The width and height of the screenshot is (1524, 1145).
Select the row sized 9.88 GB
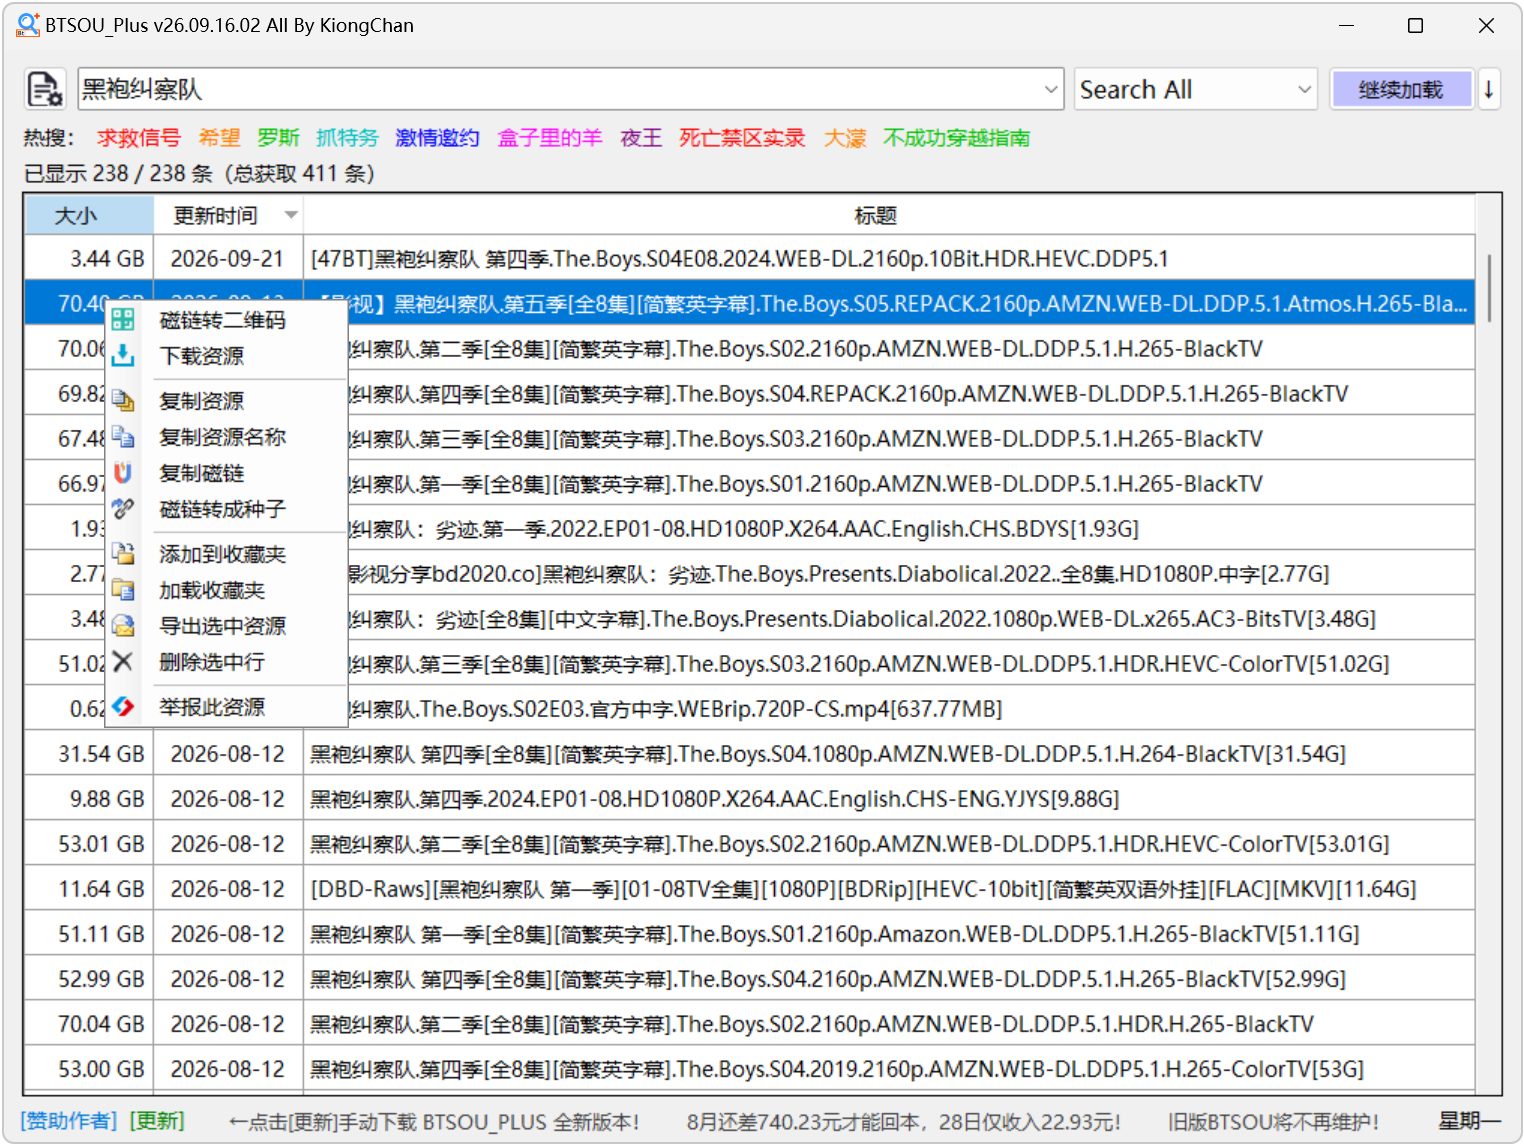(750, 799)
